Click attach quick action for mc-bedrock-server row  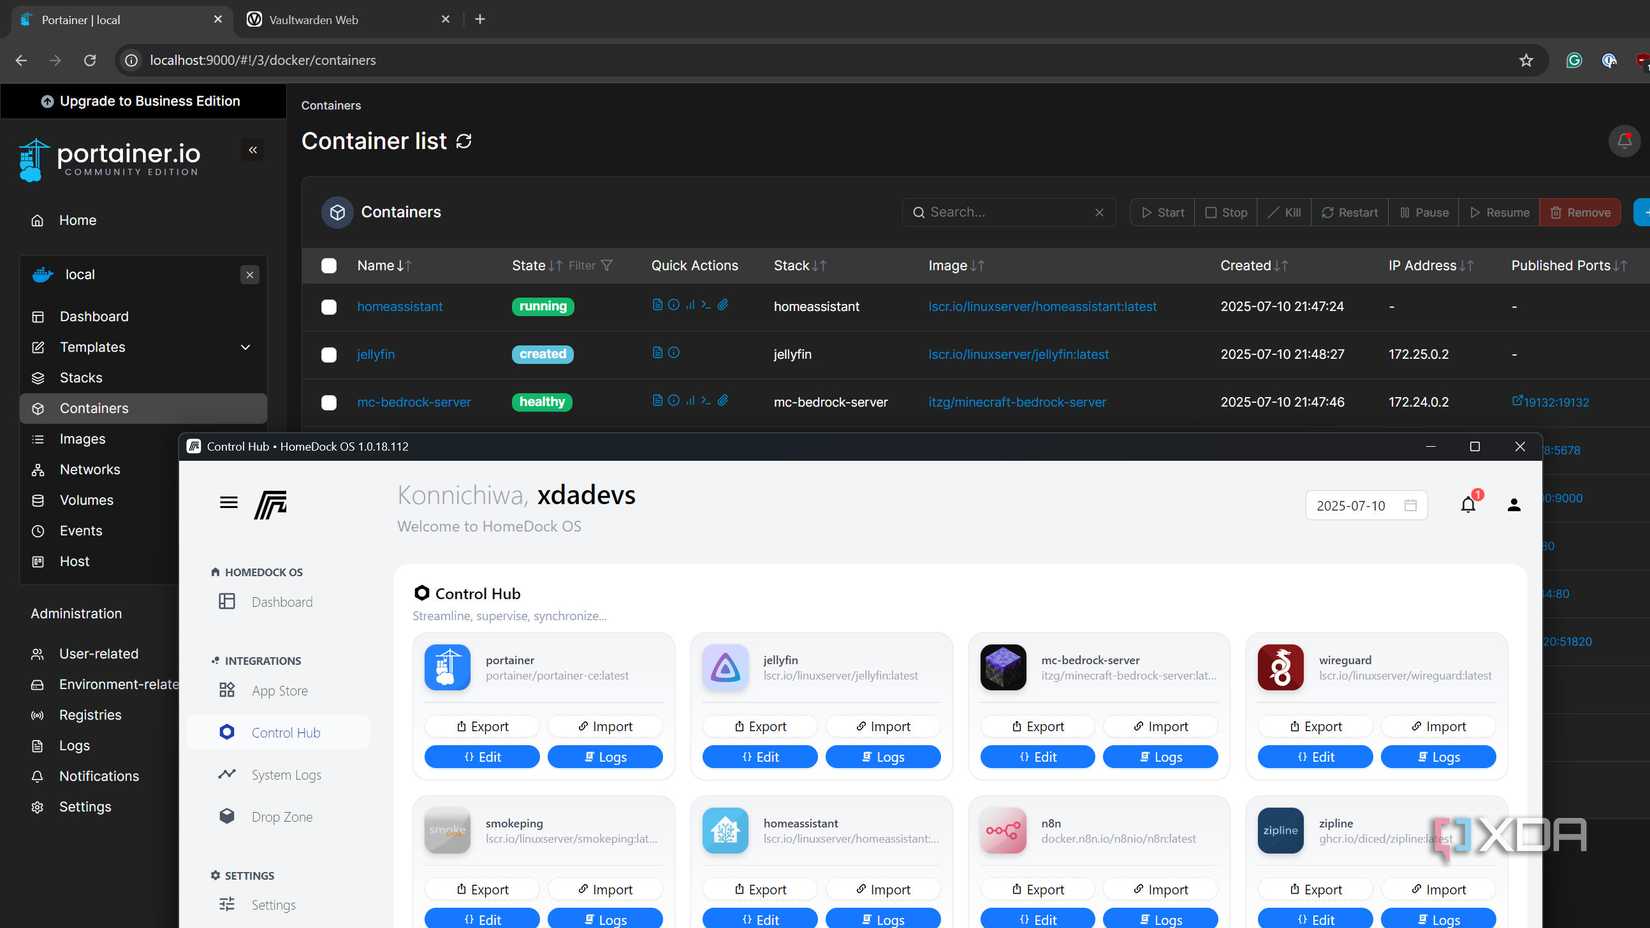click(722, 401)
